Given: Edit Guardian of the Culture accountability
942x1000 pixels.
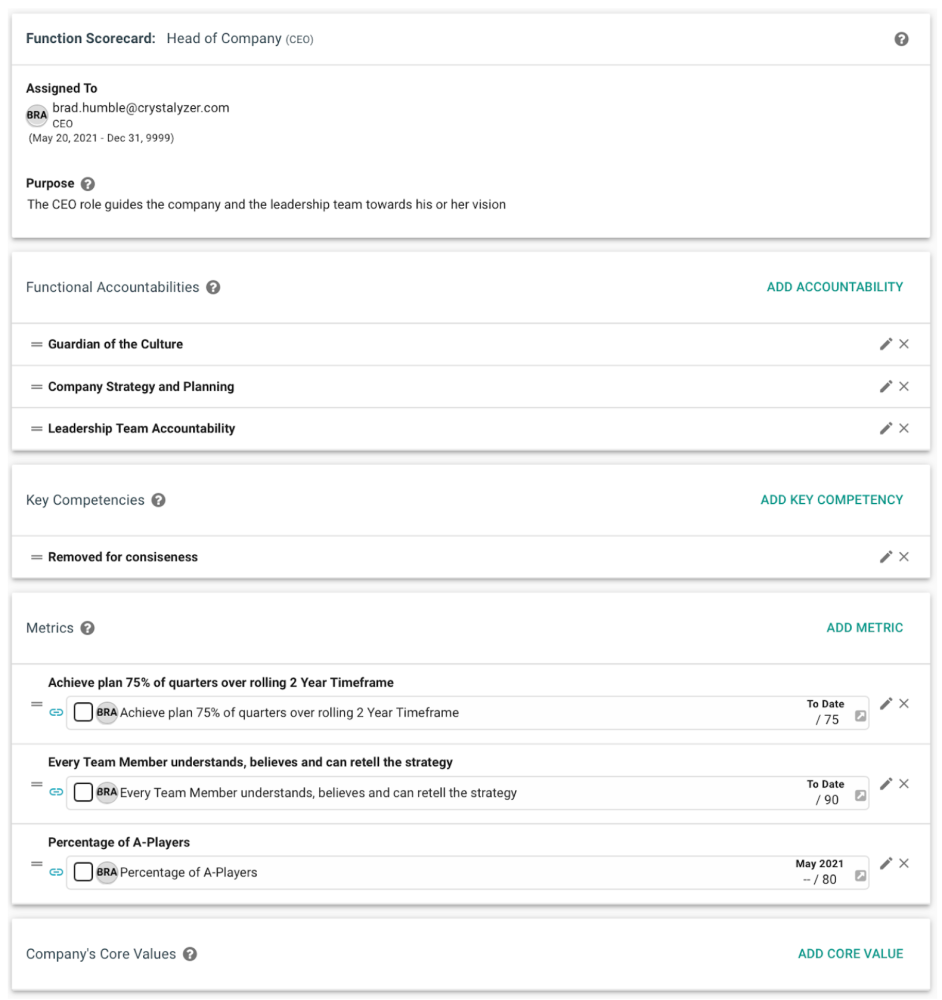Looking at the screenshot, I should pos(885,344).
